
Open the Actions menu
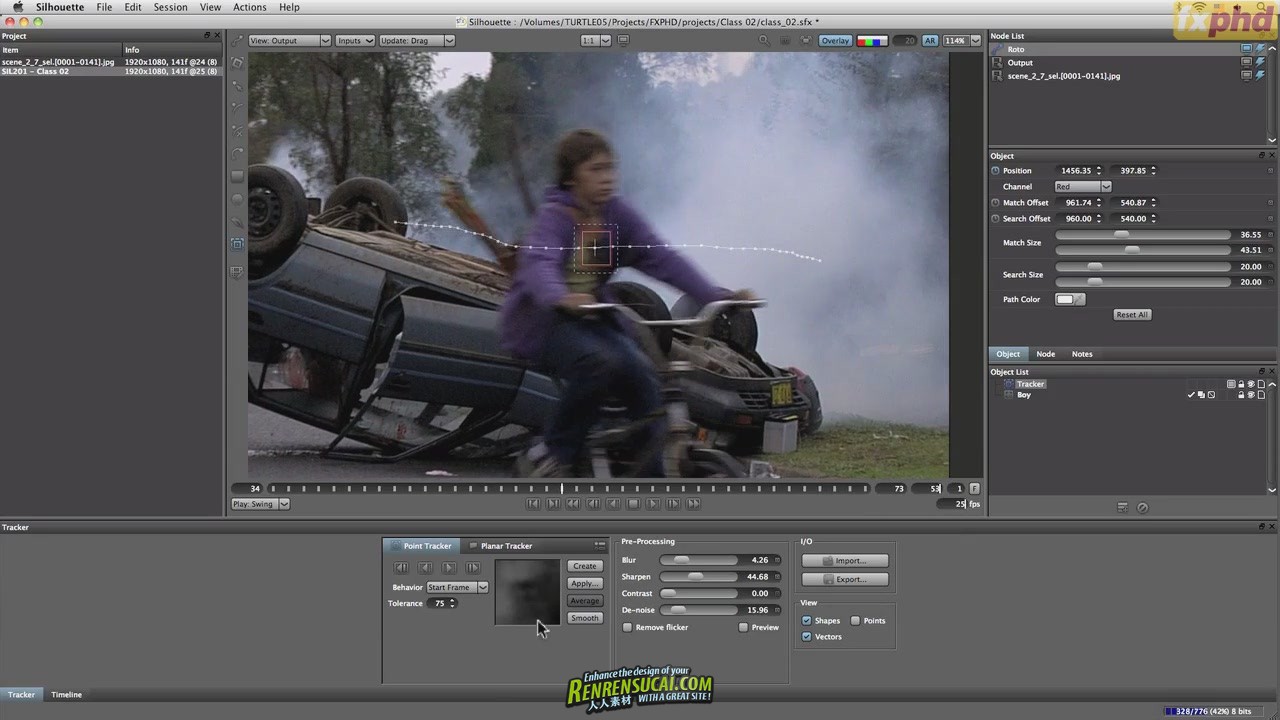[249, 7]
